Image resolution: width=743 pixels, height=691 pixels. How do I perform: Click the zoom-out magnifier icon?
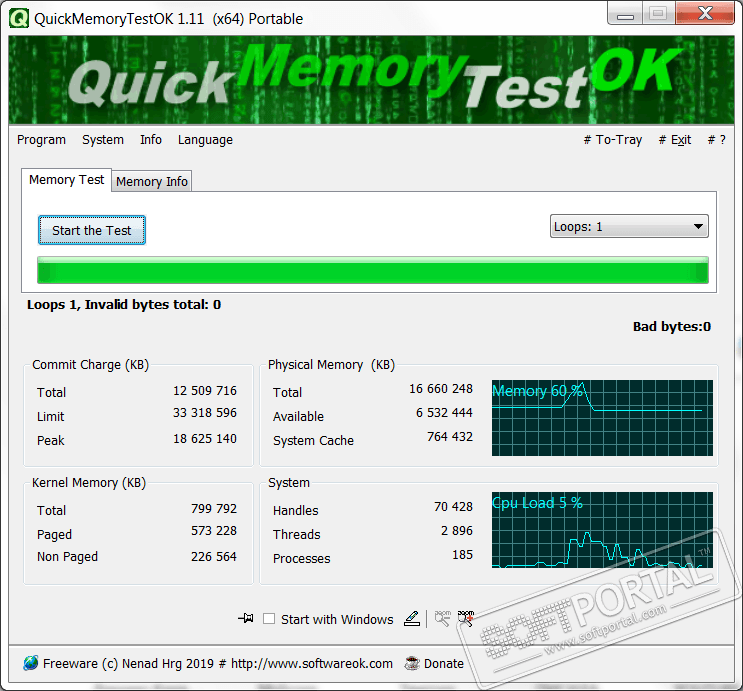(443, 618)
